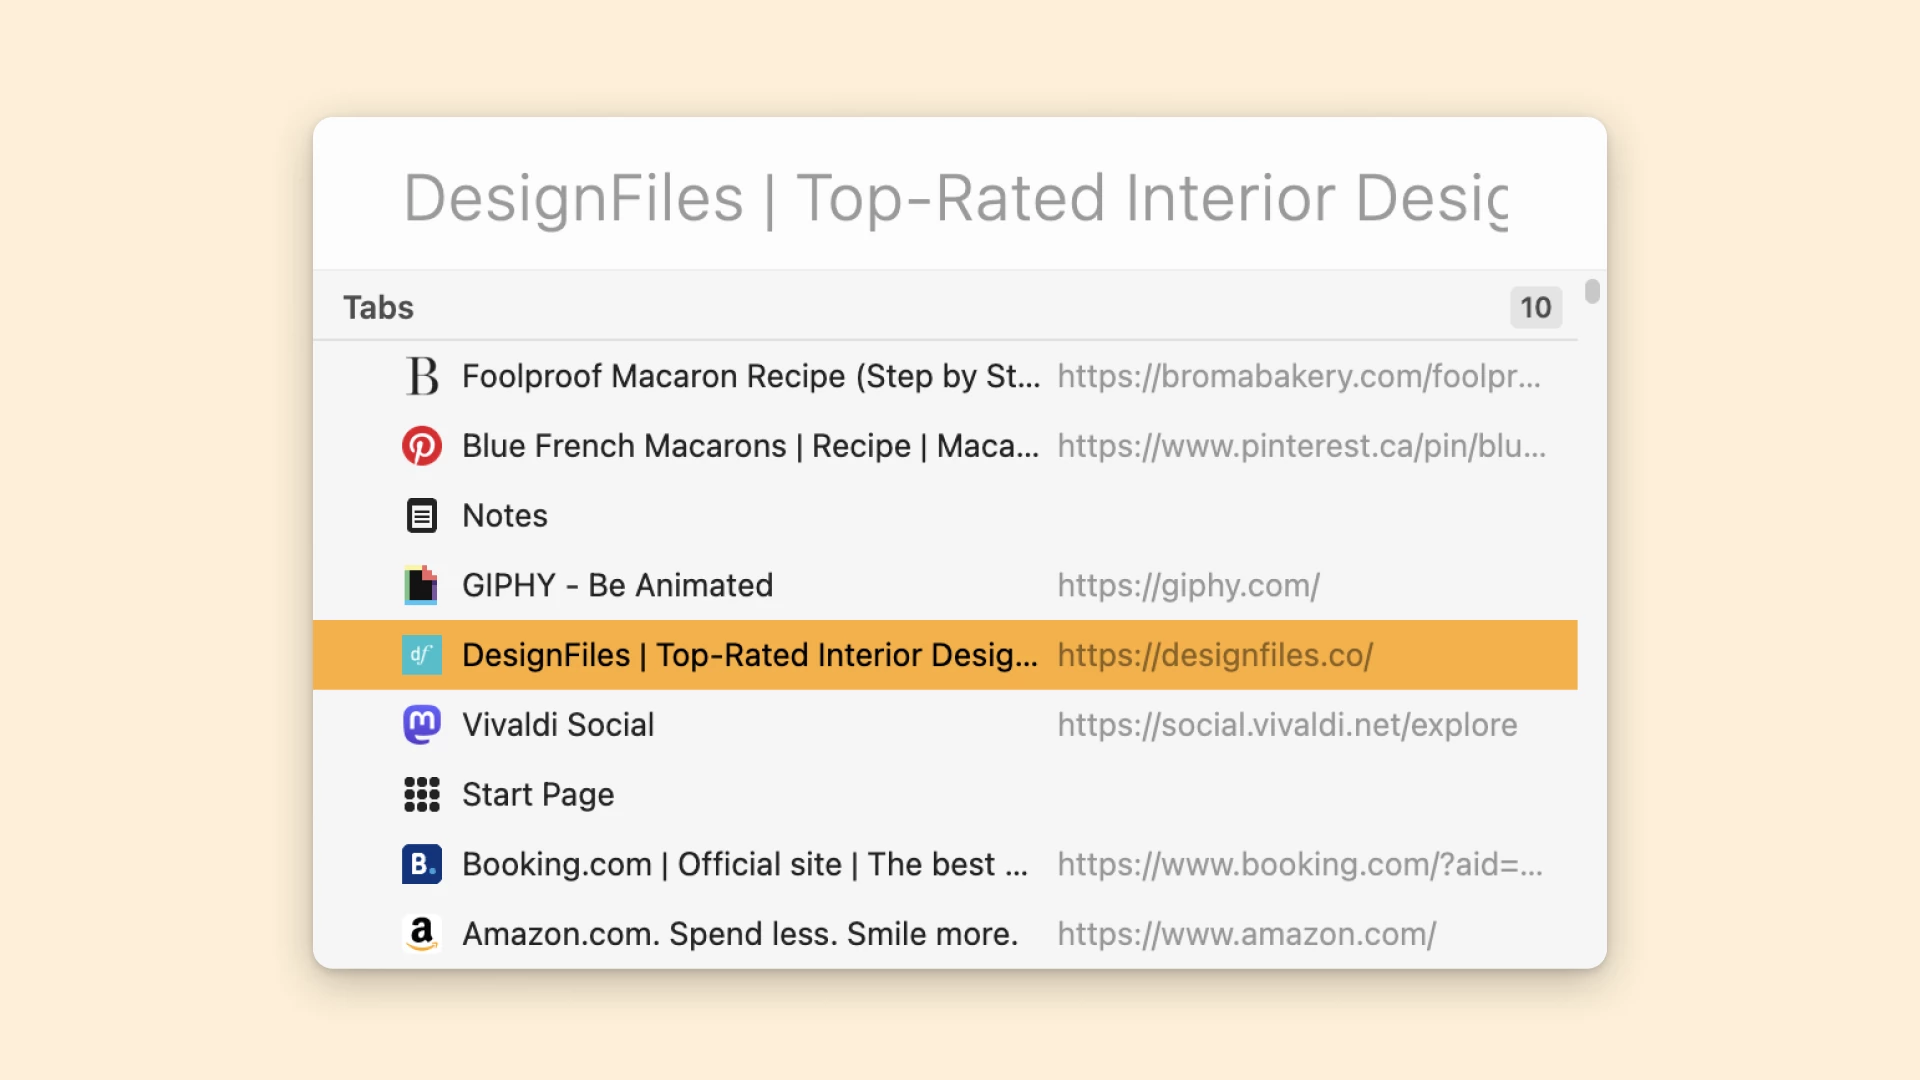Click the https://giphy.com/ URL

point(1189,585)
